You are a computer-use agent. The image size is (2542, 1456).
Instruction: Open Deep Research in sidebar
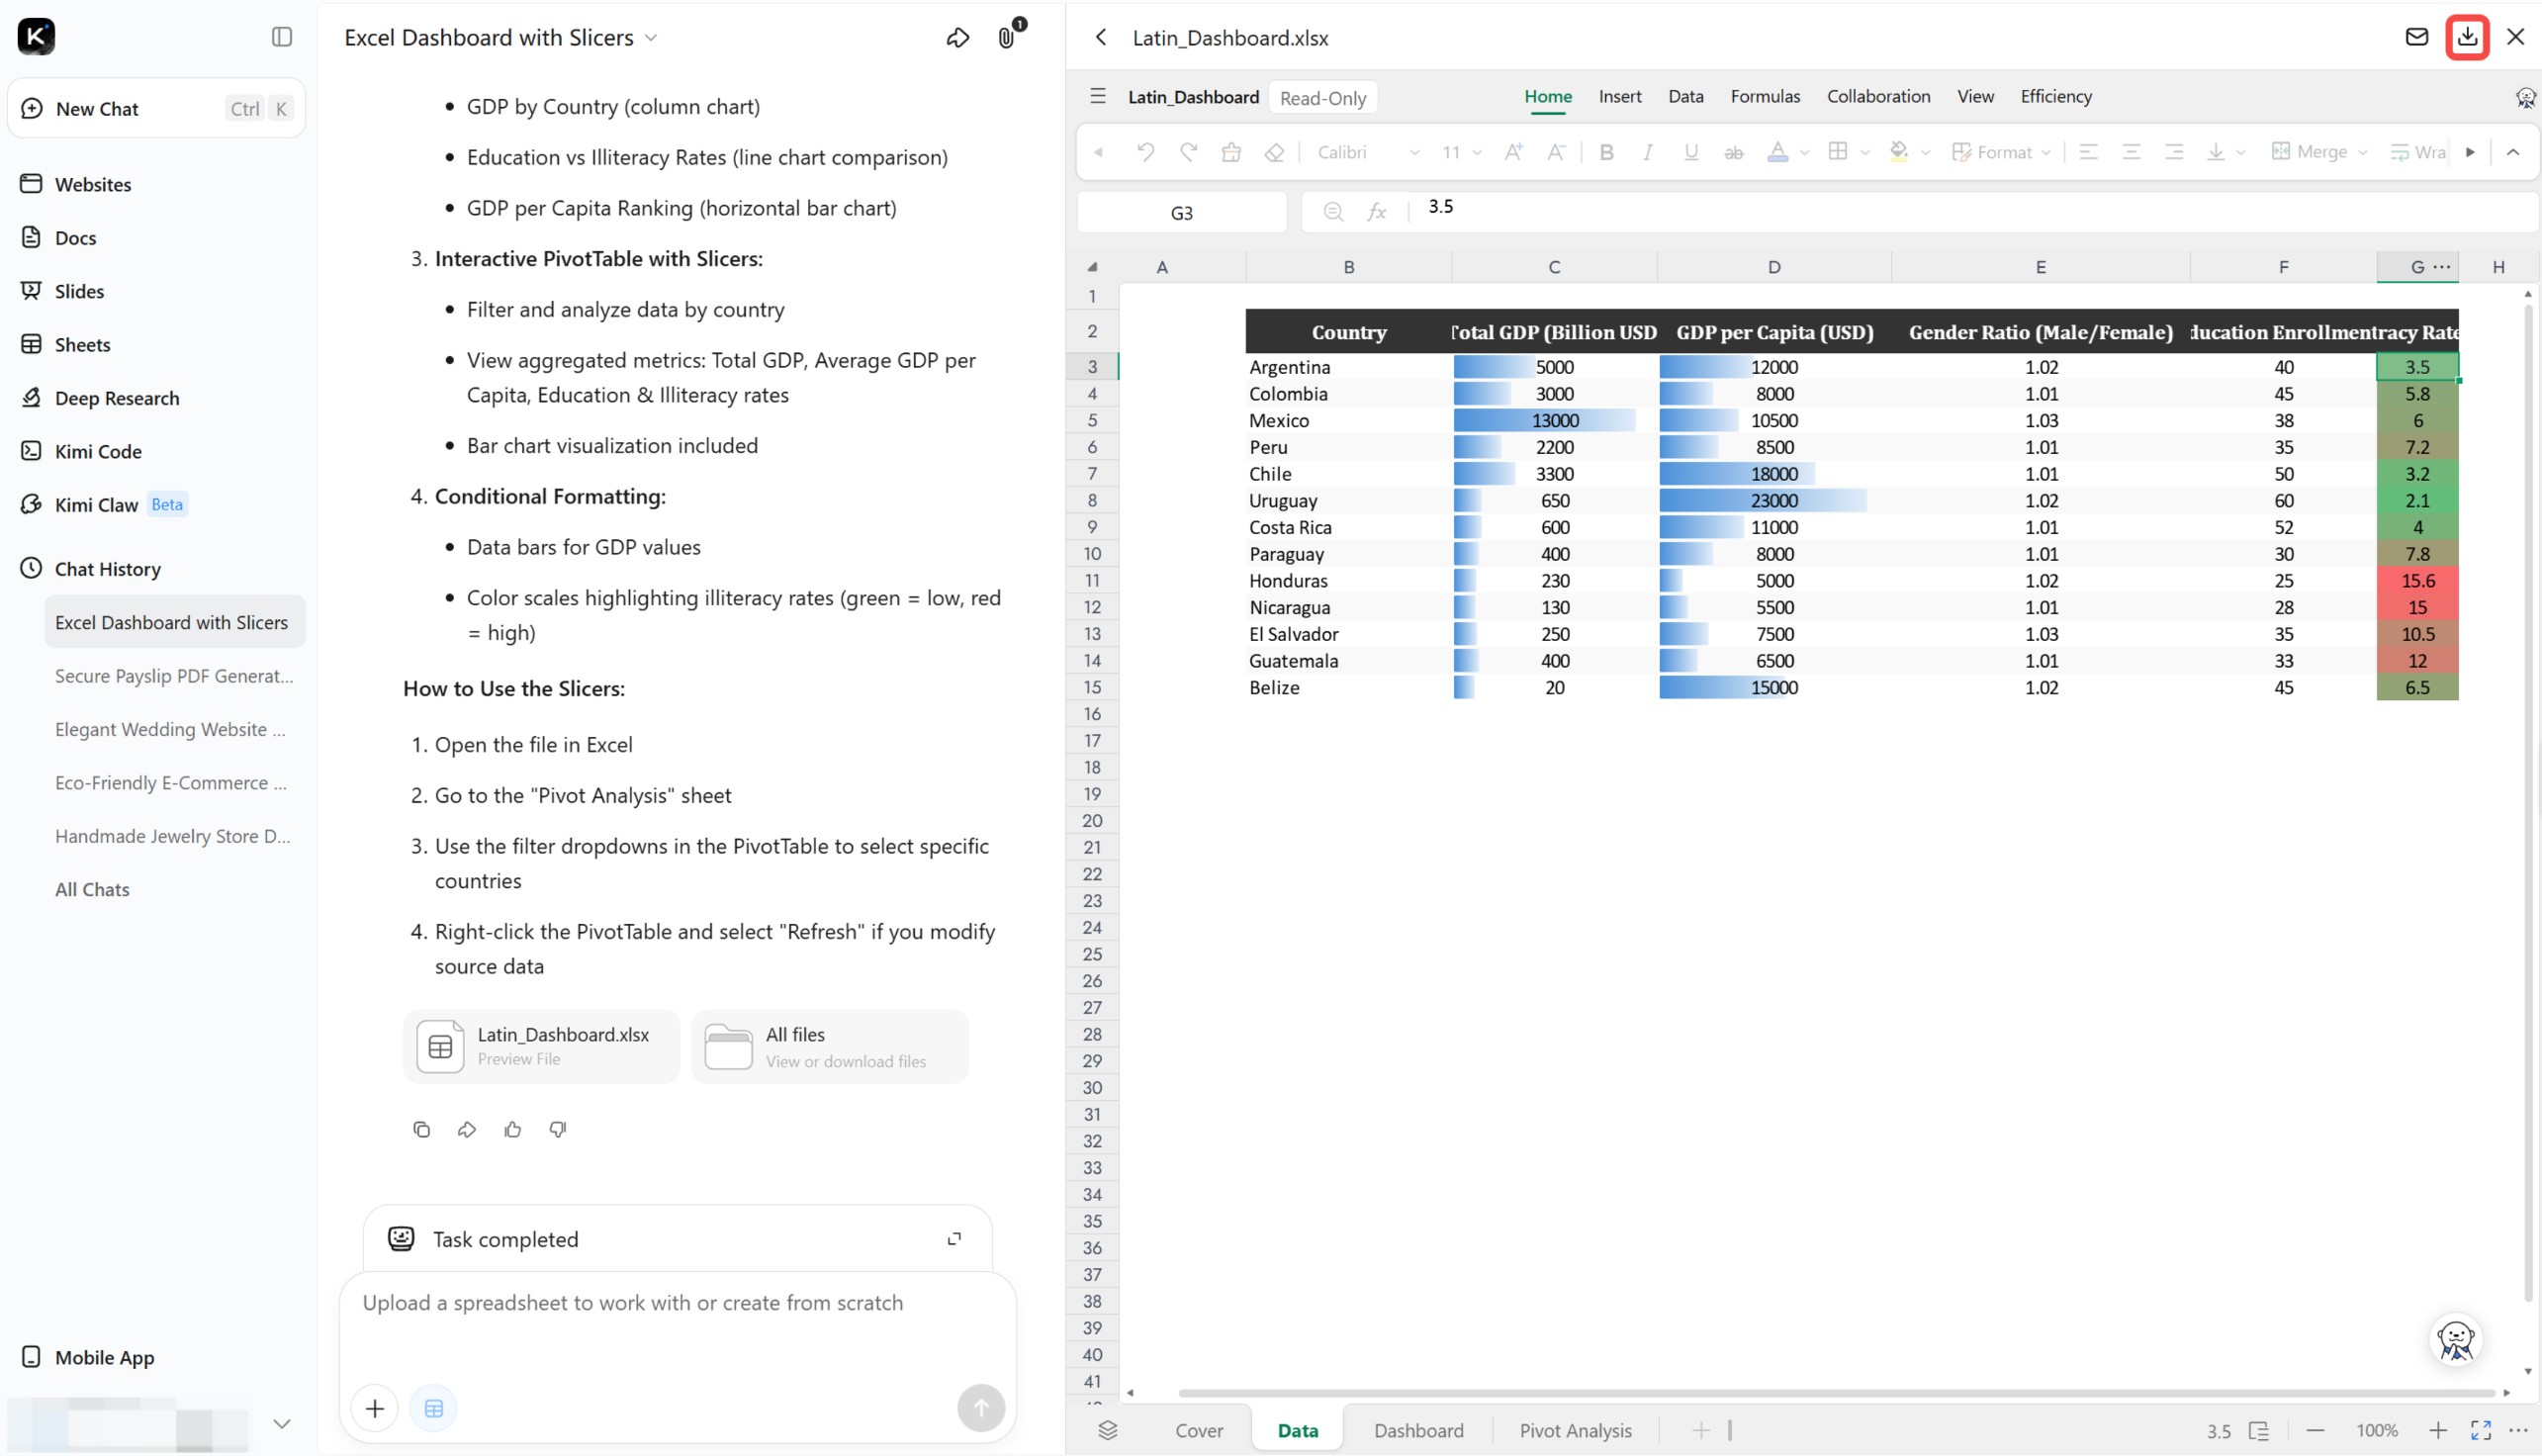click(x=117, y=397)
